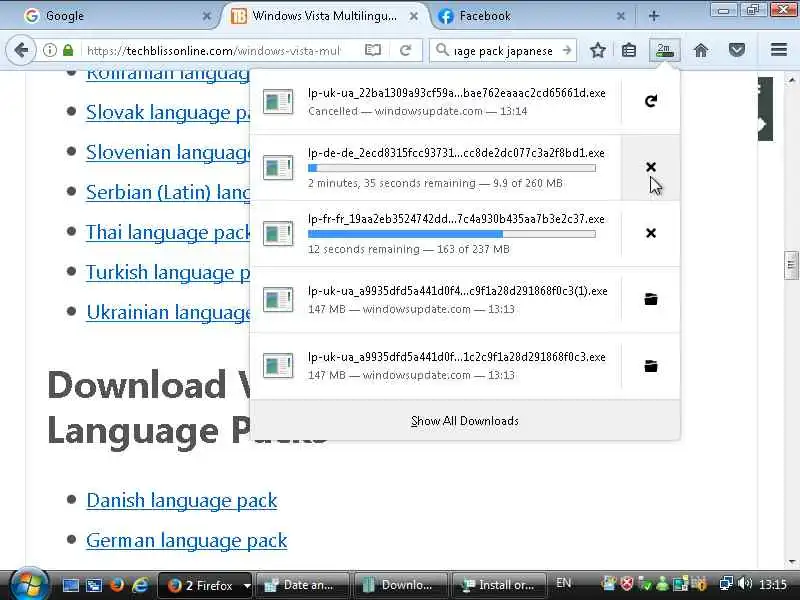Submit search with the go arrow

click(567, 50)
